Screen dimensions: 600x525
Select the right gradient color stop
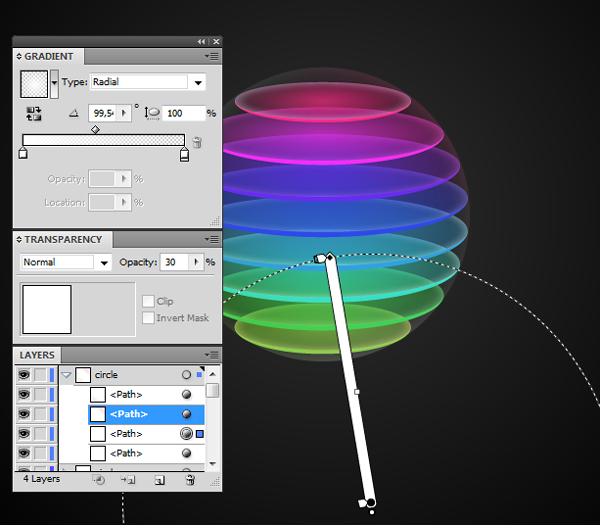coord(184,155)
